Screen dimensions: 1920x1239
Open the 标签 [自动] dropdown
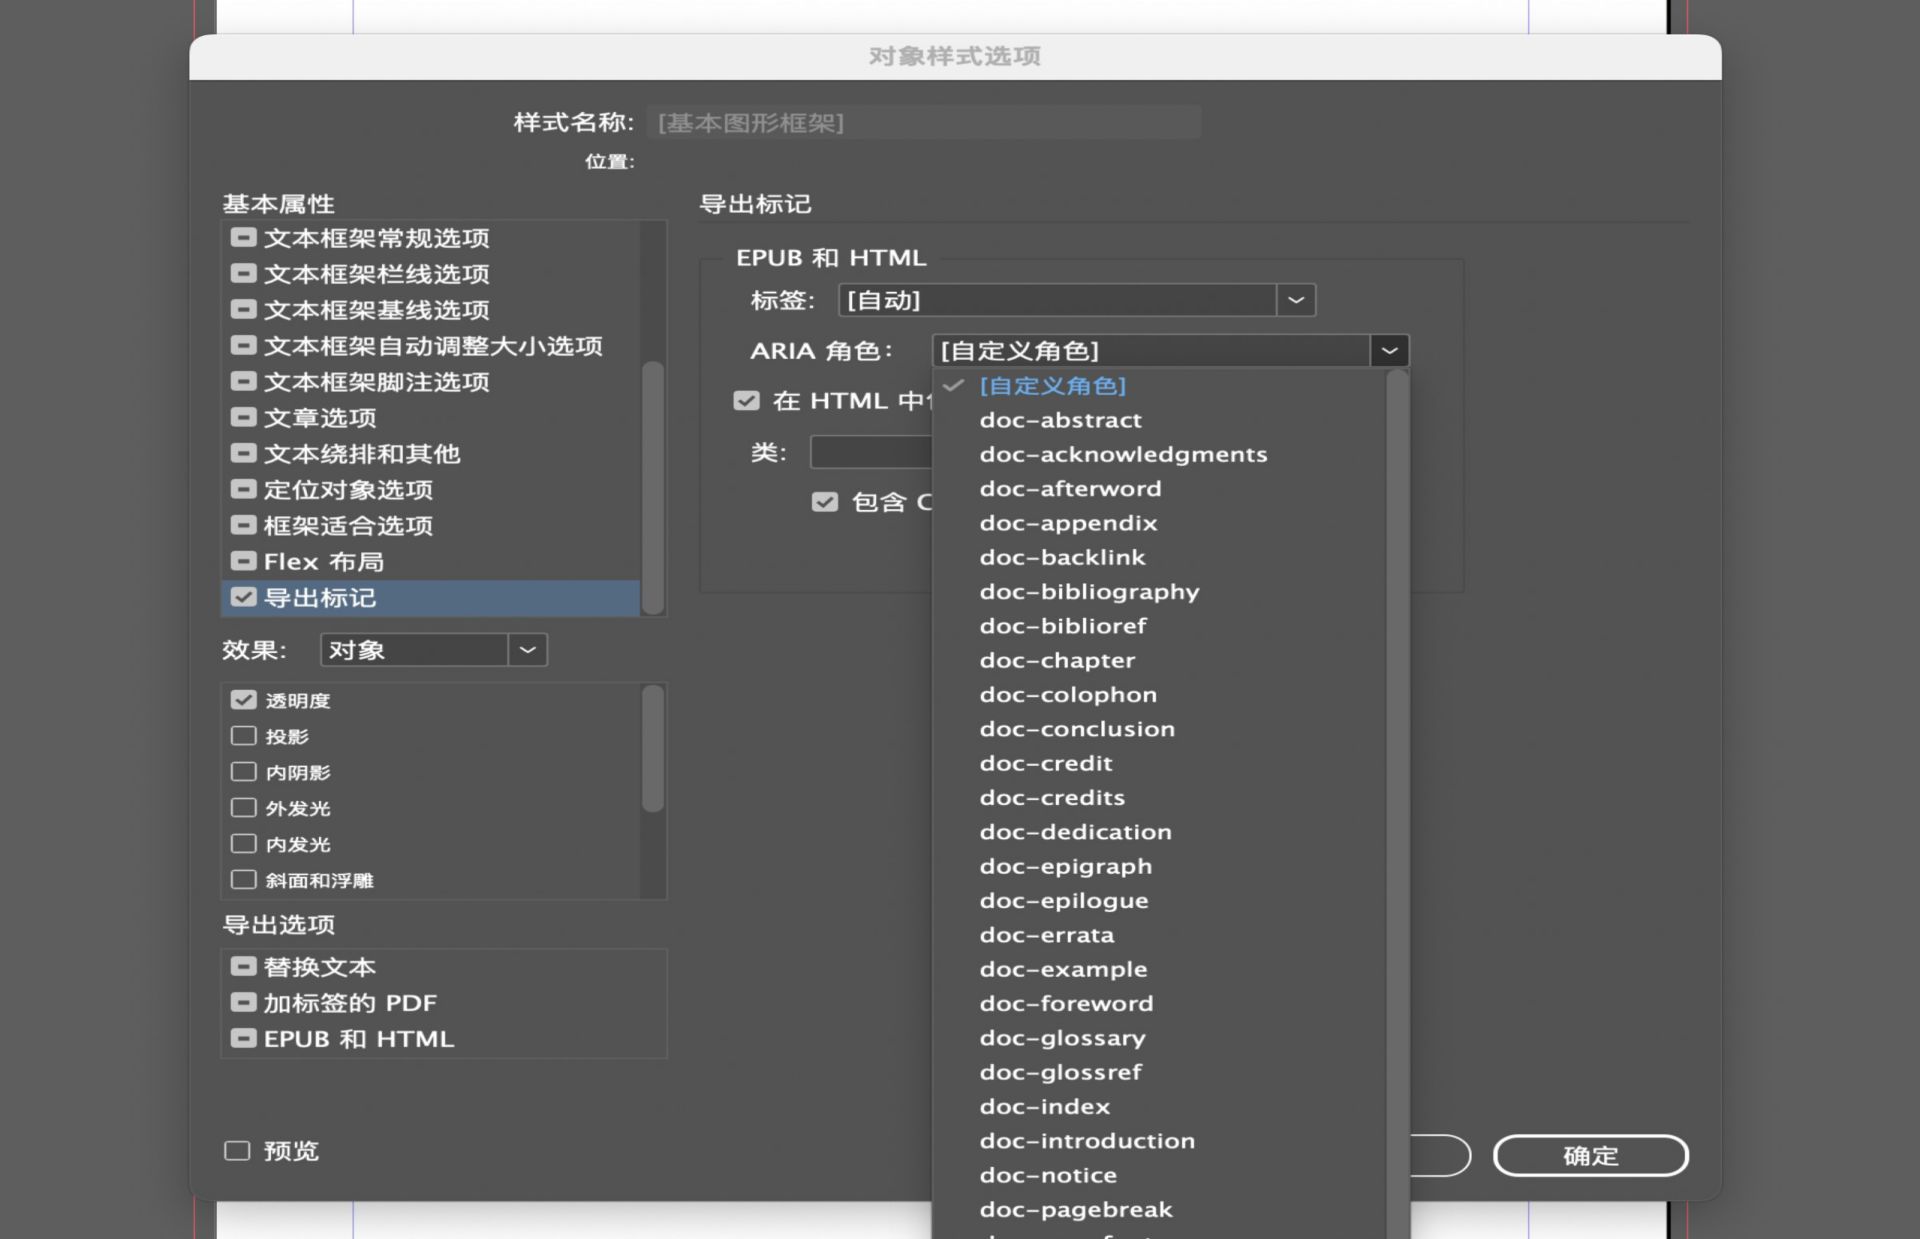click(x=1295, y=300)
